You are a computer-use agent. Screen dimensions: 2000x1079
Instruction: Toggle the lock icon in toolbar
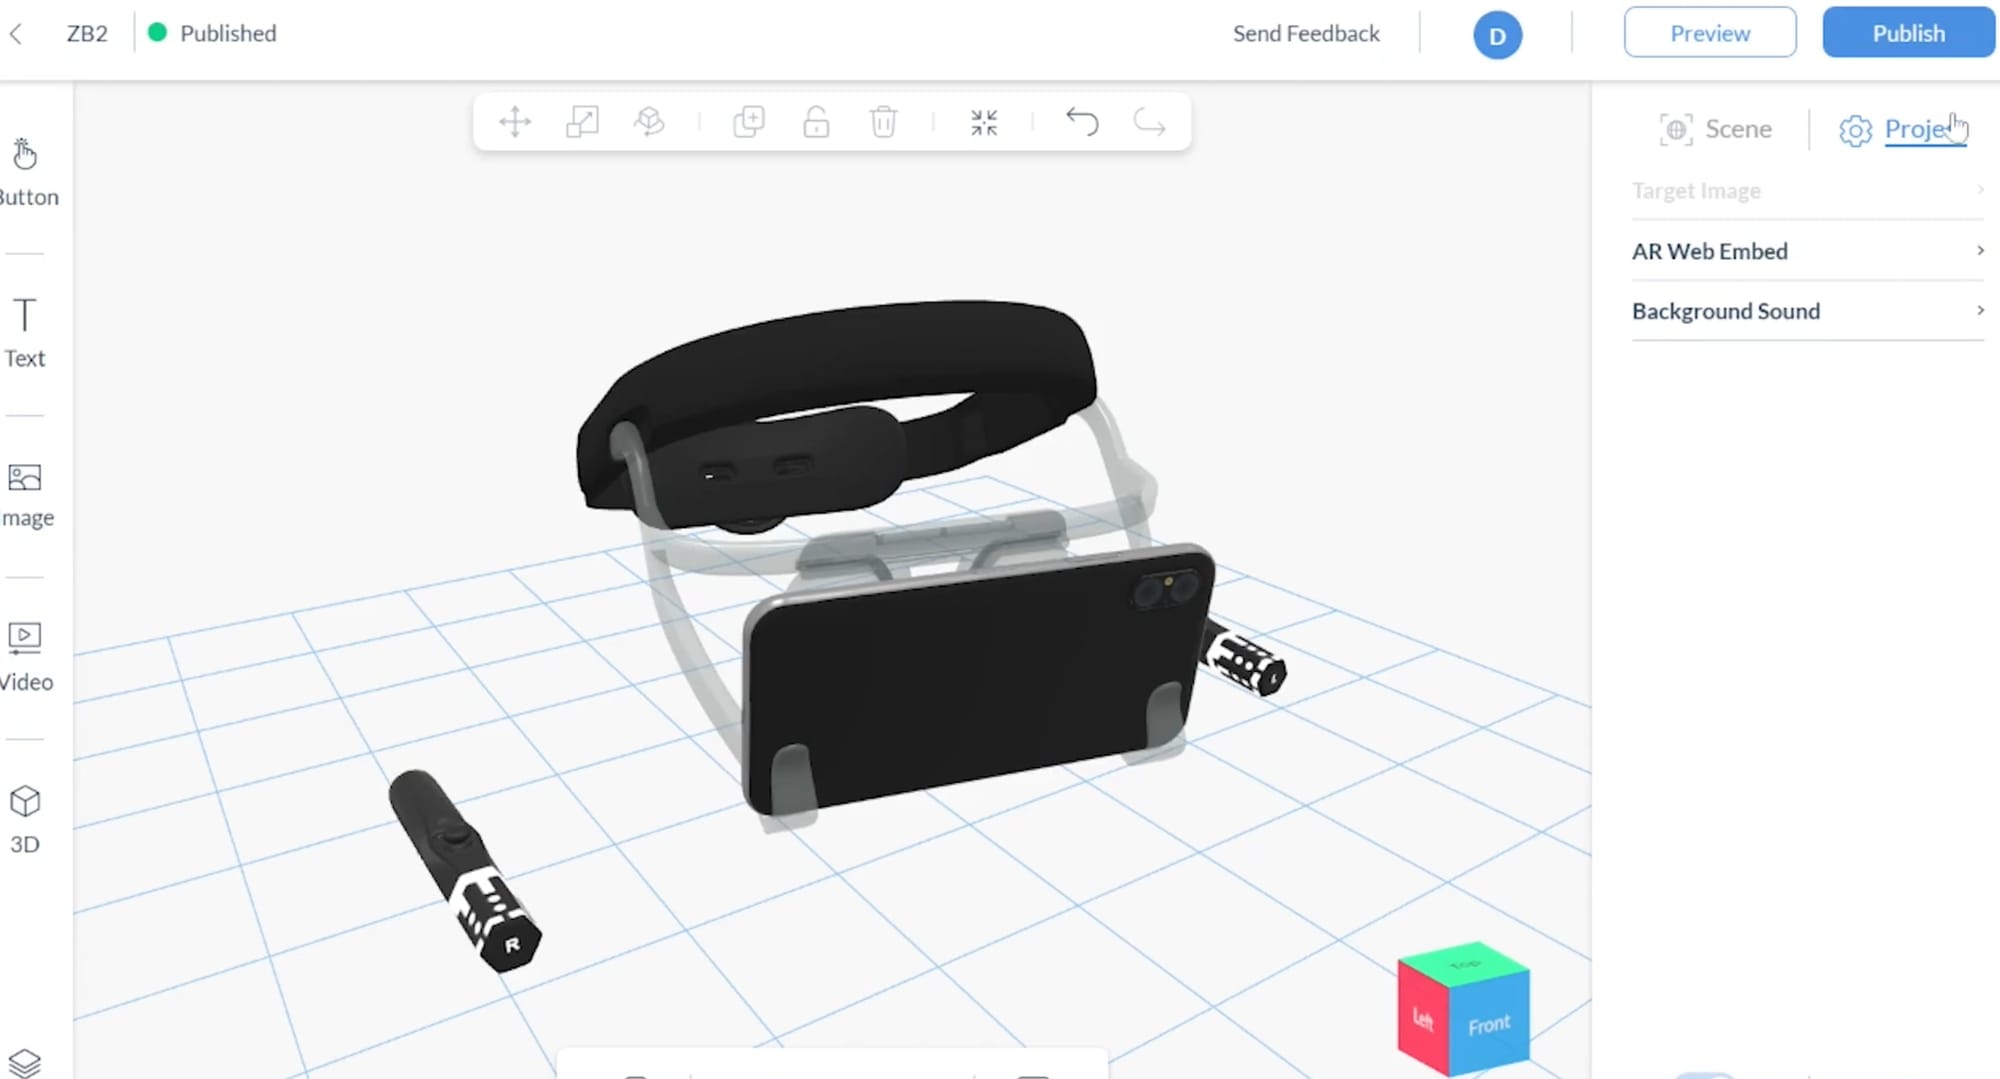pos(816,122)
